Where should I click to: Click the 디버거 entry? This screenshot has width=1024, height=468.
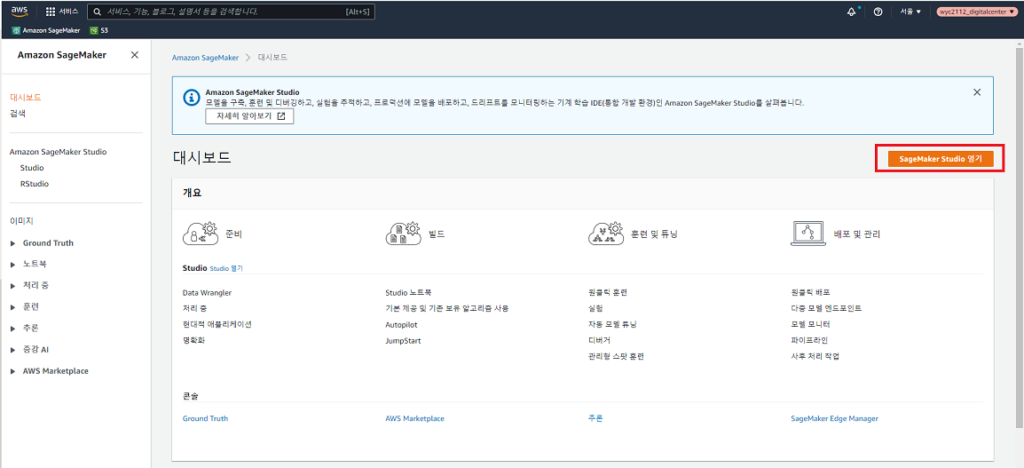[x=599, y=340]
